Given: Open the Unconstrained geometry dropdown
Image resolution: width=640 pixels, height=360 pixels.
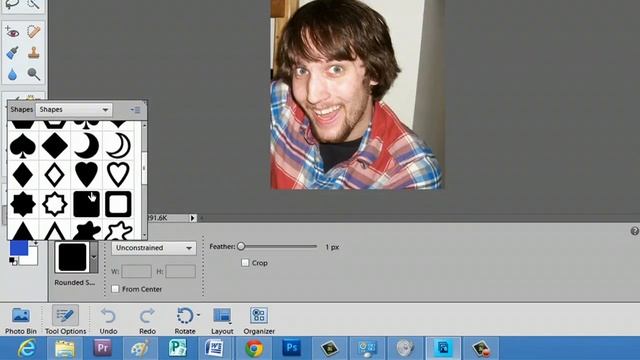Looking at the screenshot, I should coord(153,248).
